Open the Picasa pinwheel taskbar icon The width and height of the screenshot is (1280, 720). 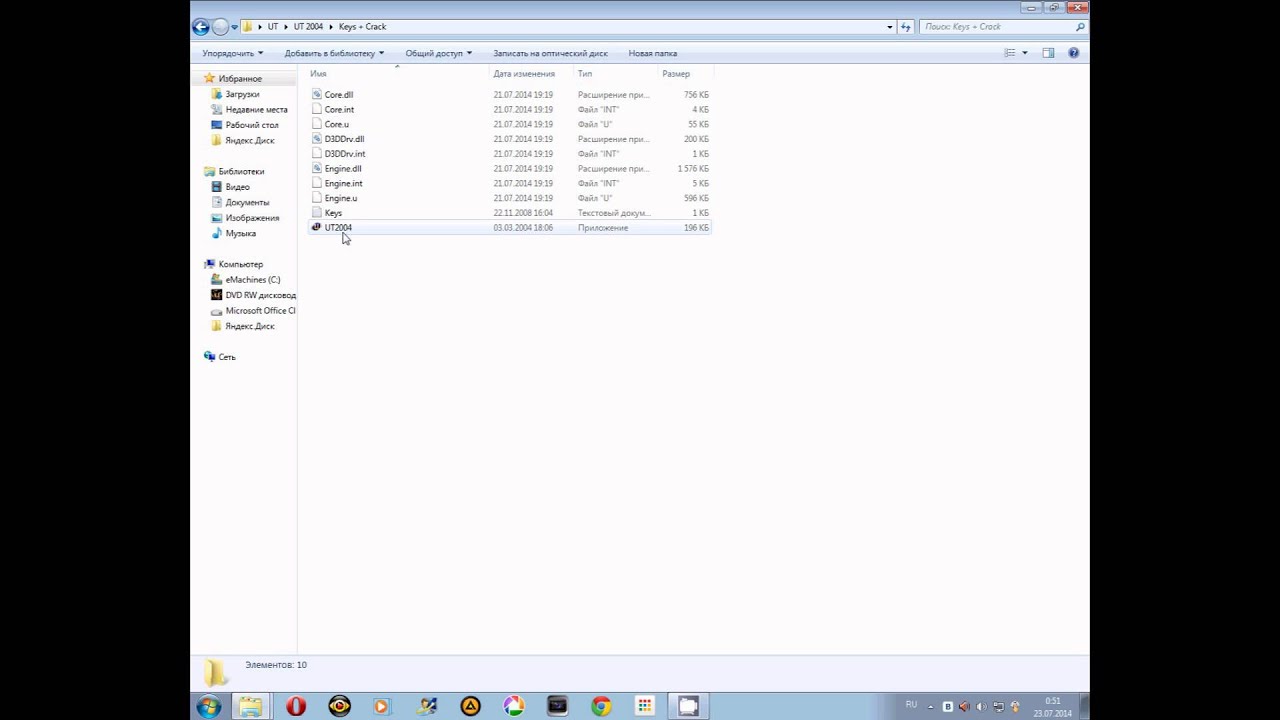tap(513, 706)
